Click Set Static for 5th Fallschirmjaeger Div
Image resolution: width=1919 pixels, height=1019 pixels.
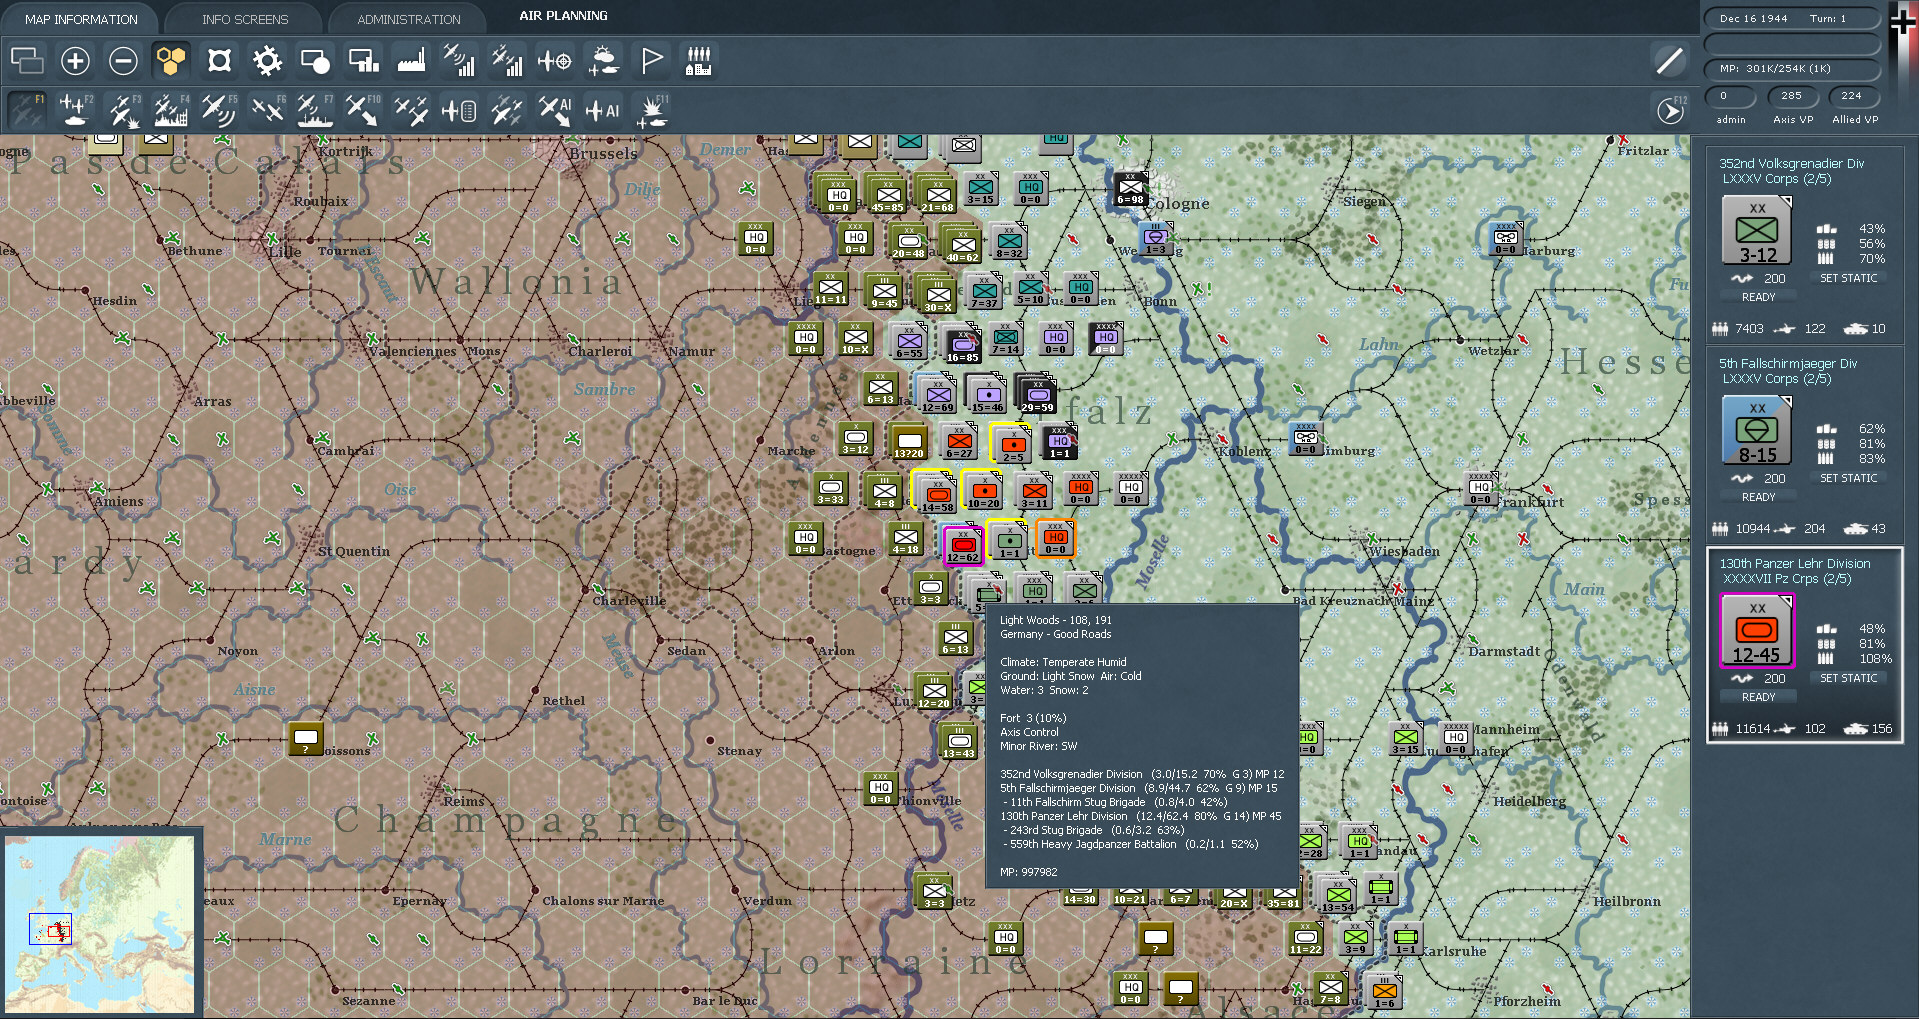(x=1848, y=478)
